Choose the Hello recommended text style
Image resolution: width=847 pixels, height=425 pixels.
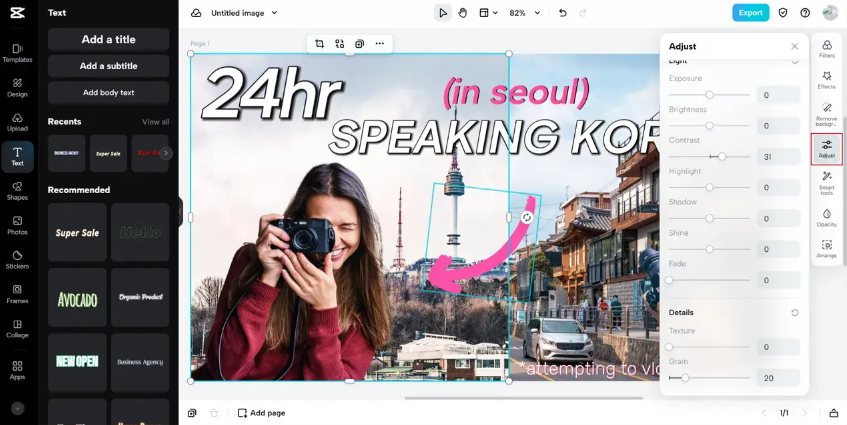[140, 233]
